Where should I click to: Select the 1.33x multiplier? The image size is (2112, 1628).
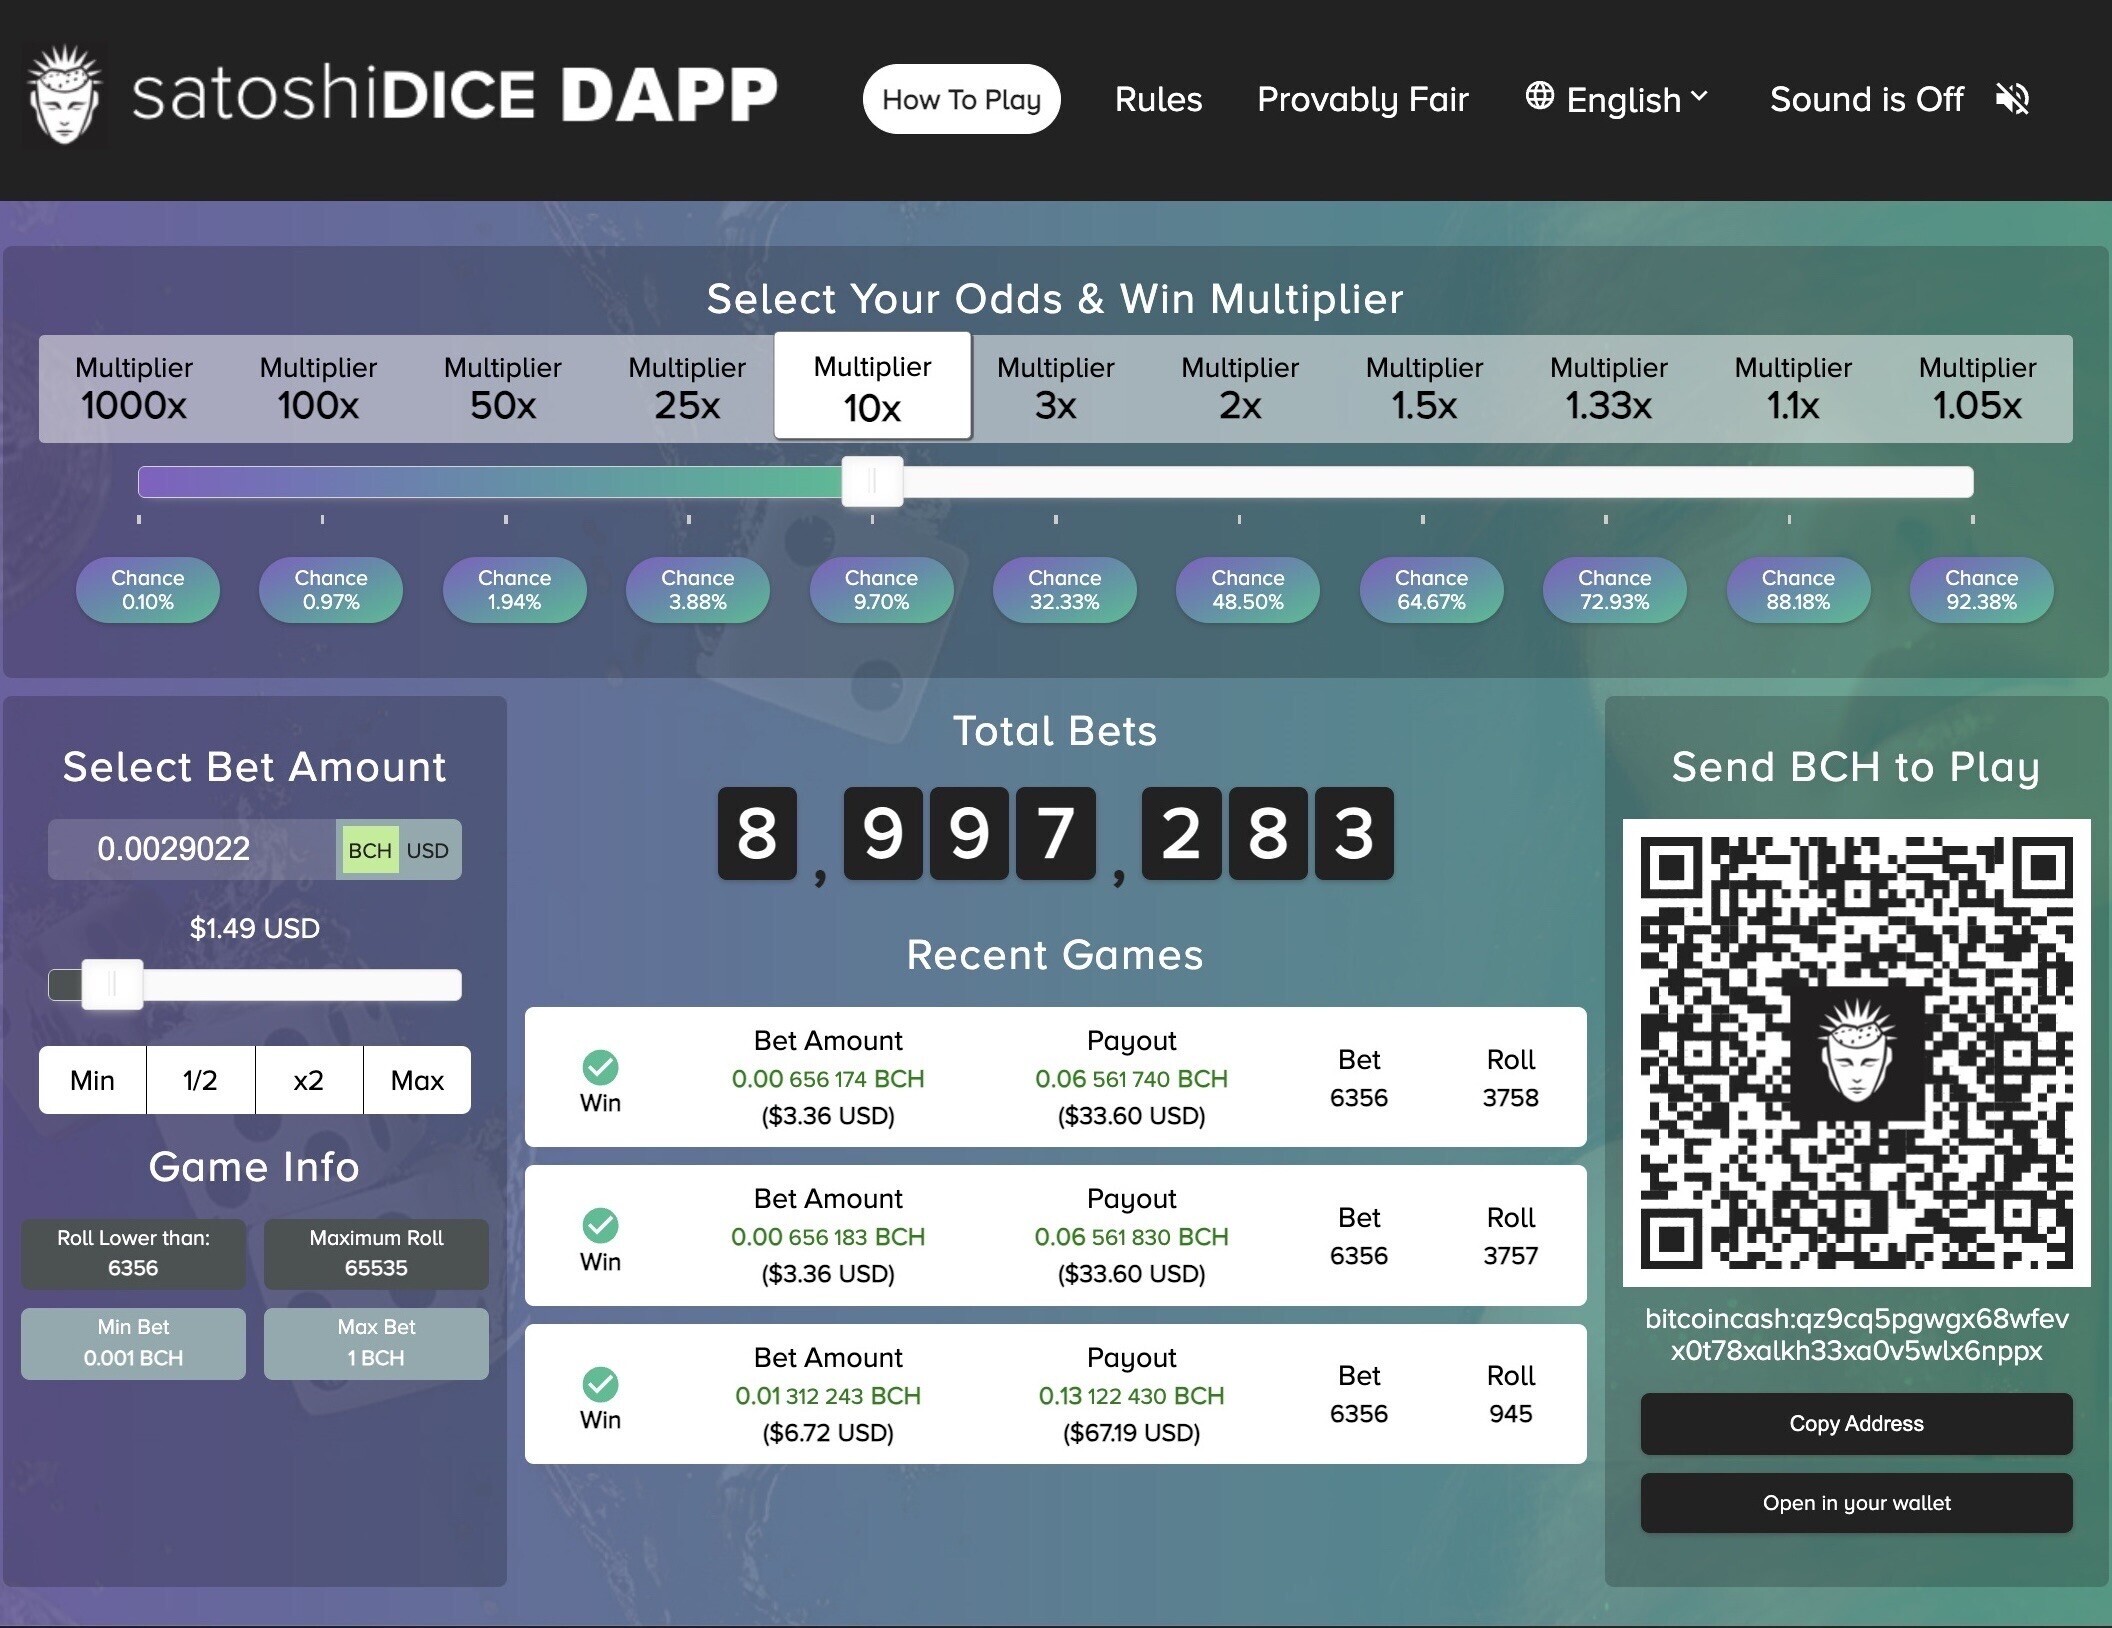[1608, 388]
